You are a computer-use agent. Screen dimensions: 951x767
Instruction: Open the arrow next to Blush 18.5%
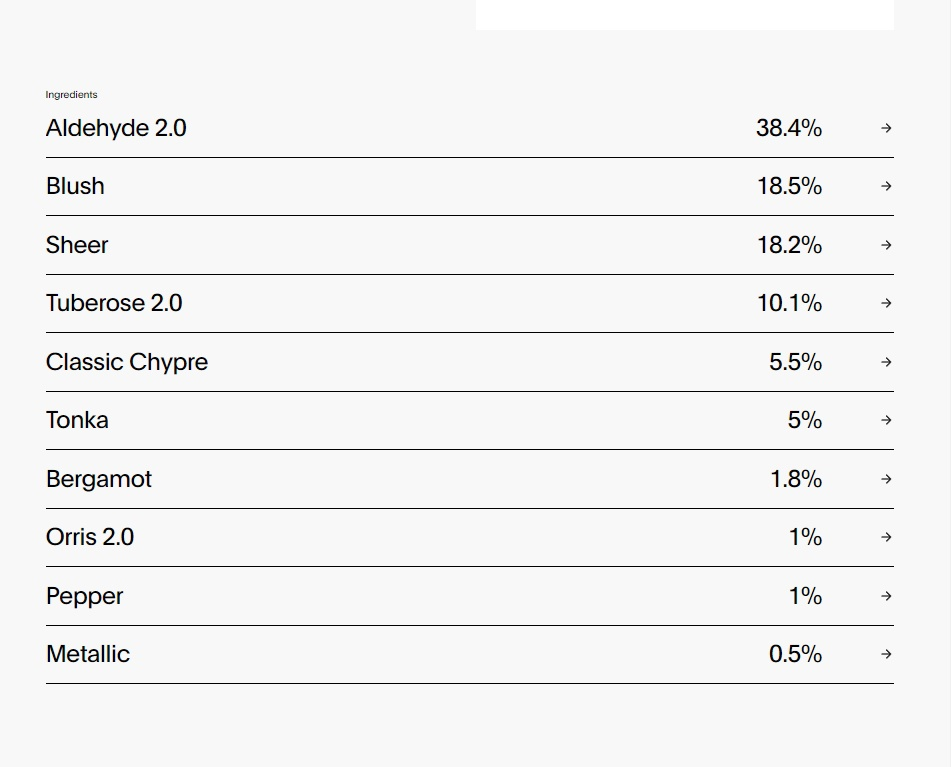click(886, 186)
